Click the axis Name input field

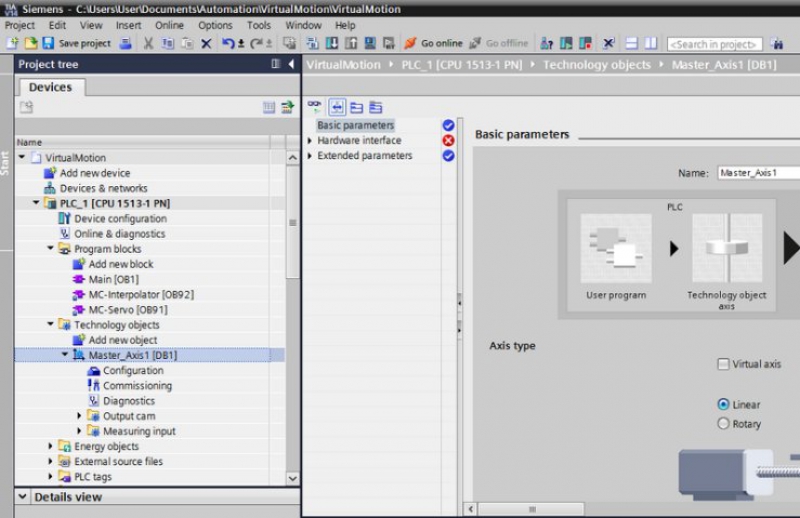point(759,173)
